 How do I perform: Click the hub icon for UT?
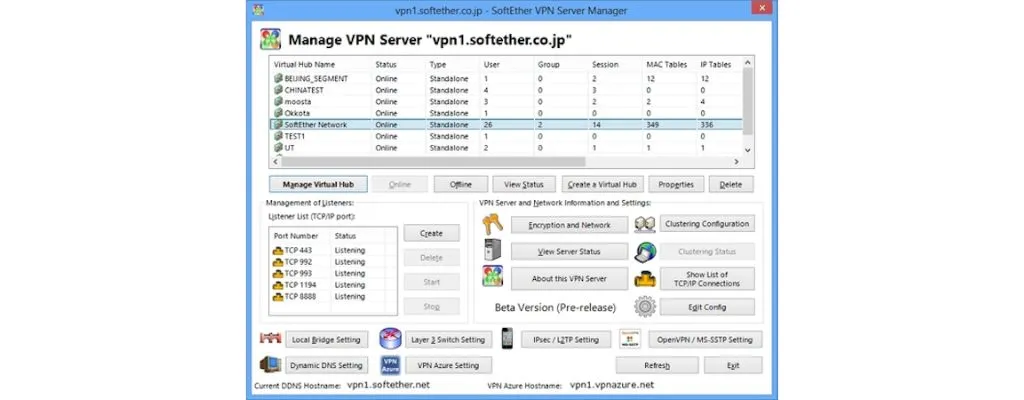278,148
